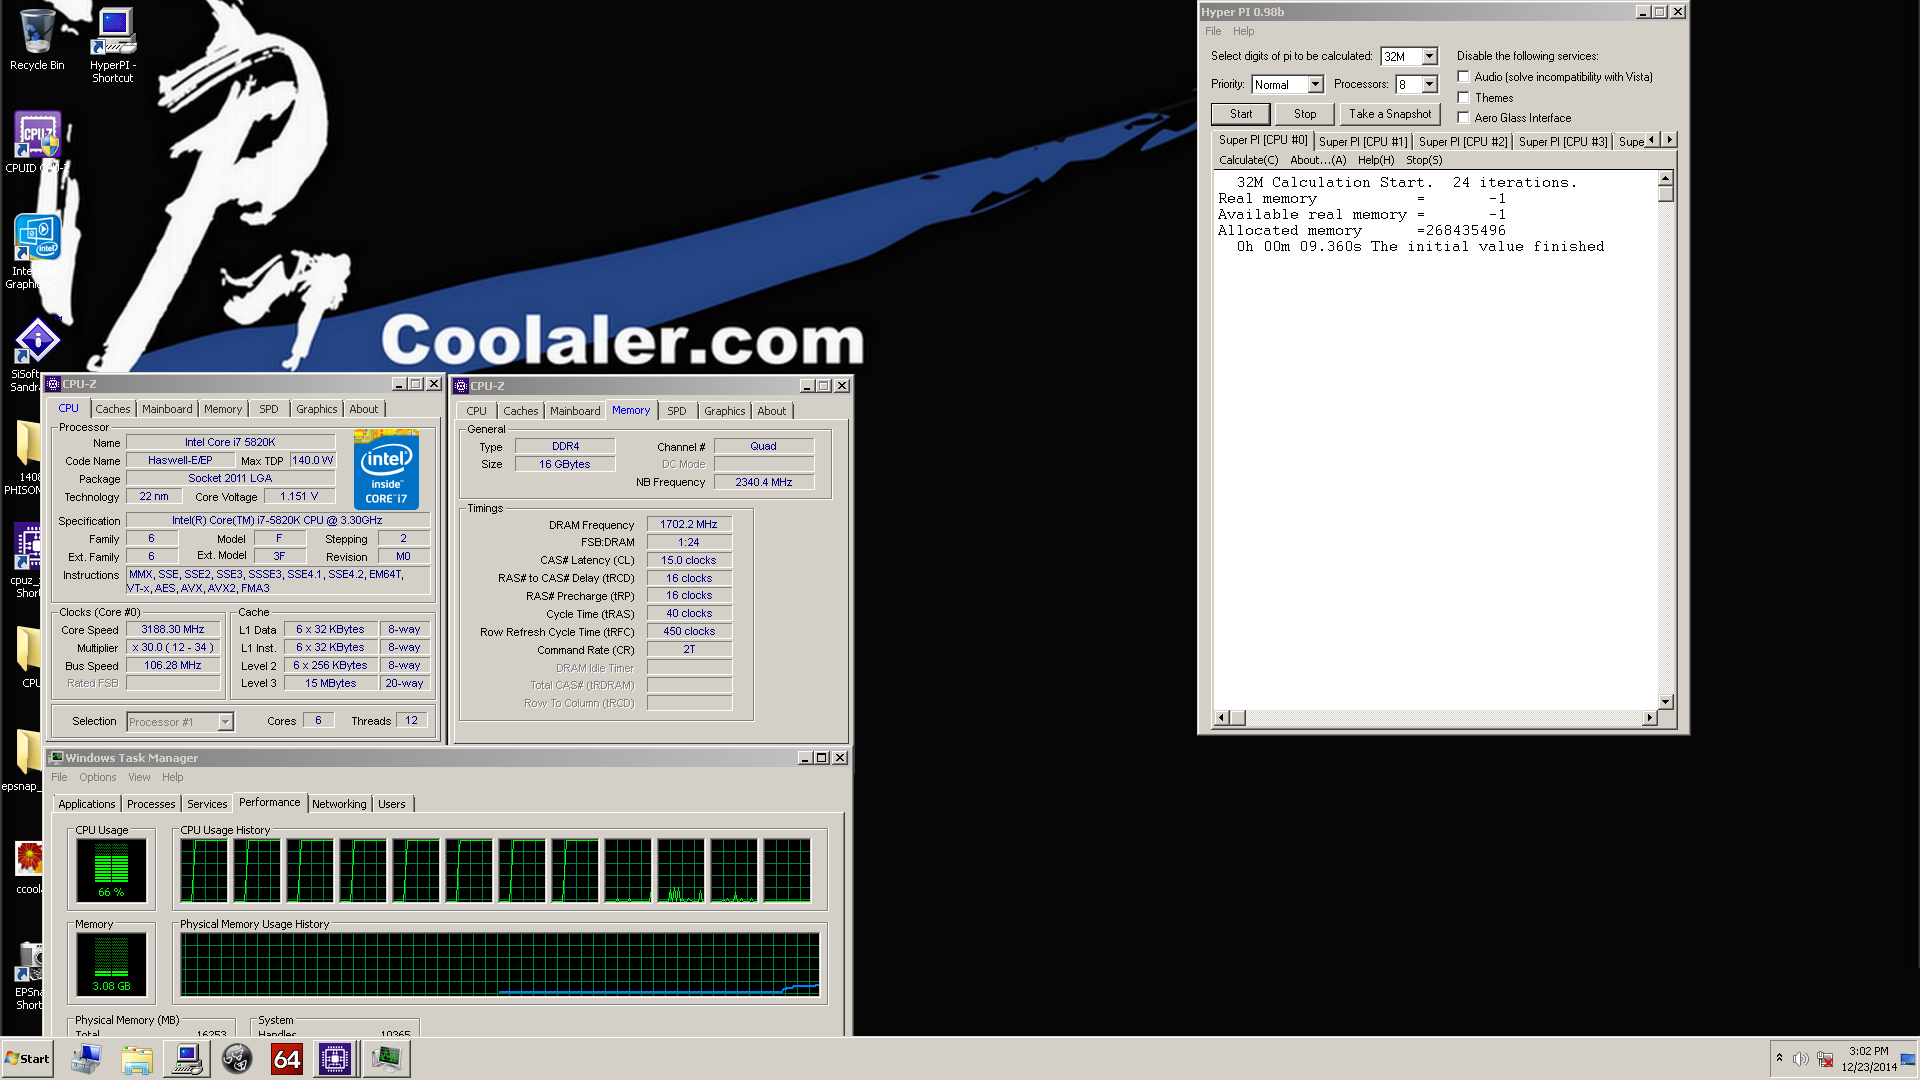The image size is (1920, 1080).
Task: Select the Super PI [CPU #3] tab
Action: tap(1563, 142)
